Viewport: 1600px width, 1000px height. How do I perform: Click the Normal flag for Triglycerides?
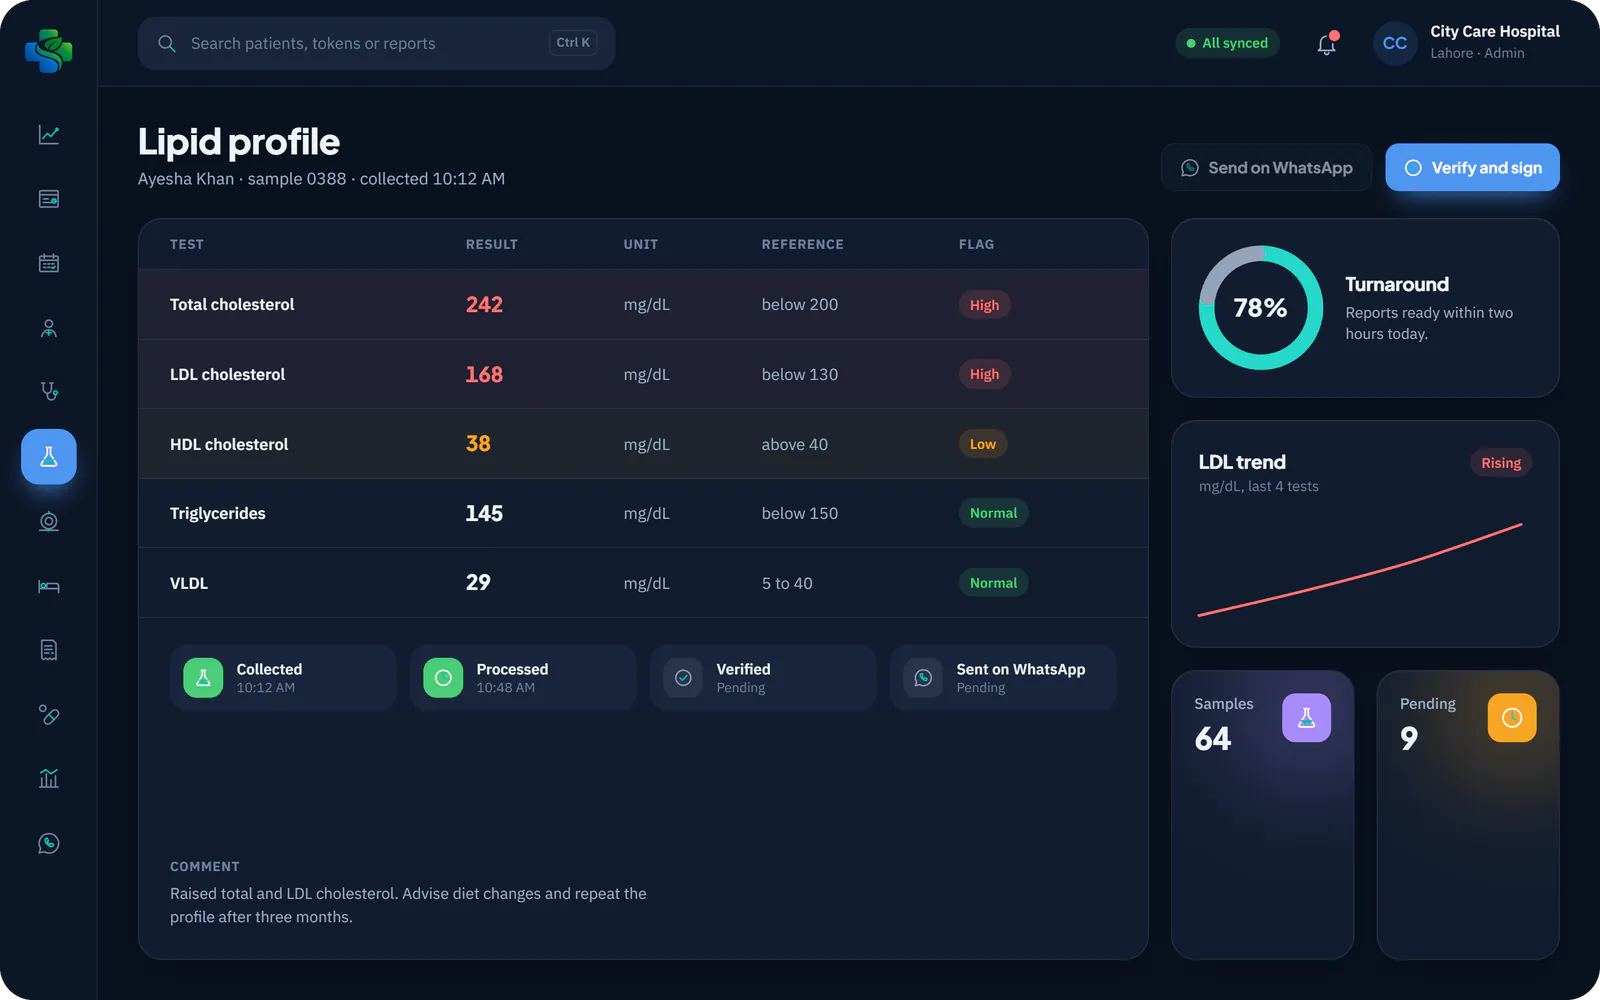click(993, 513)
